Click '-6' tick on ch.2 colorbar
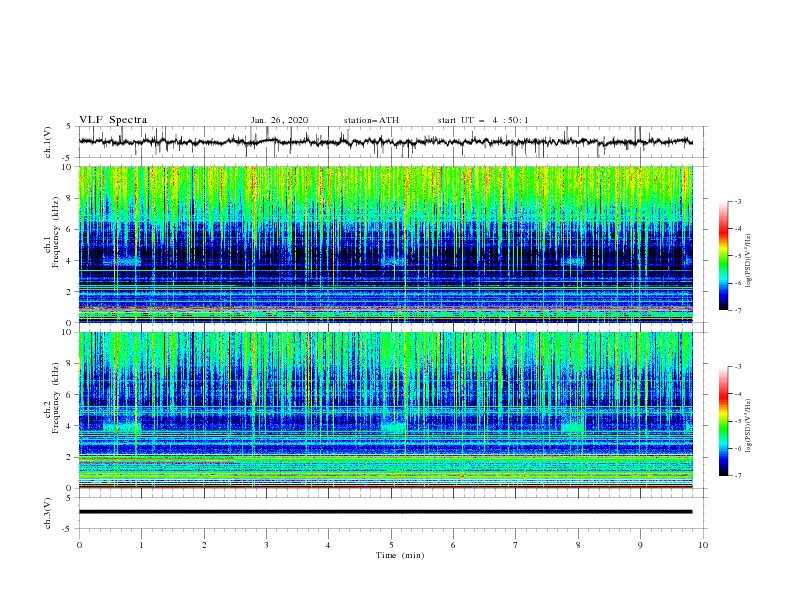Viewport: 792px width, 612px height. point(737,448)
